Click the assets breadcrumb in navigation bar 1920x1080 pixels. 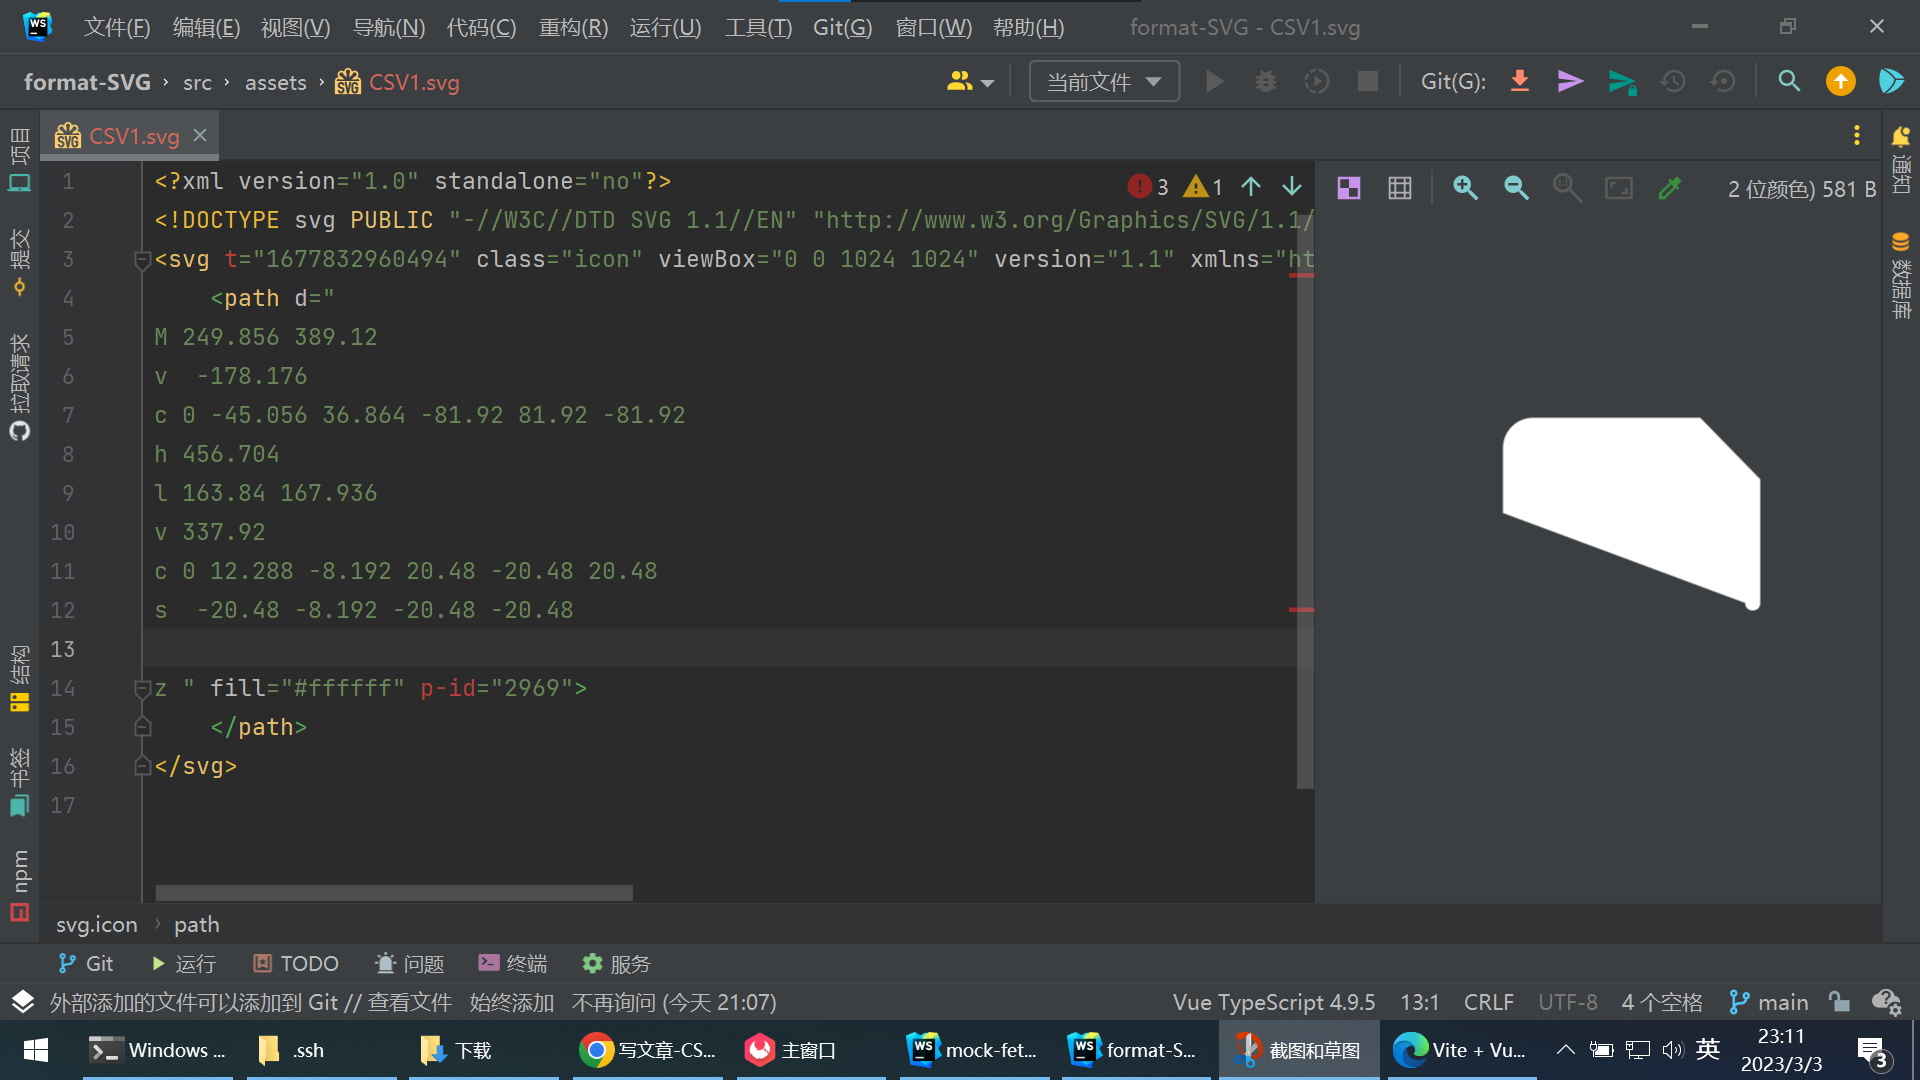[x=275, y=82]
